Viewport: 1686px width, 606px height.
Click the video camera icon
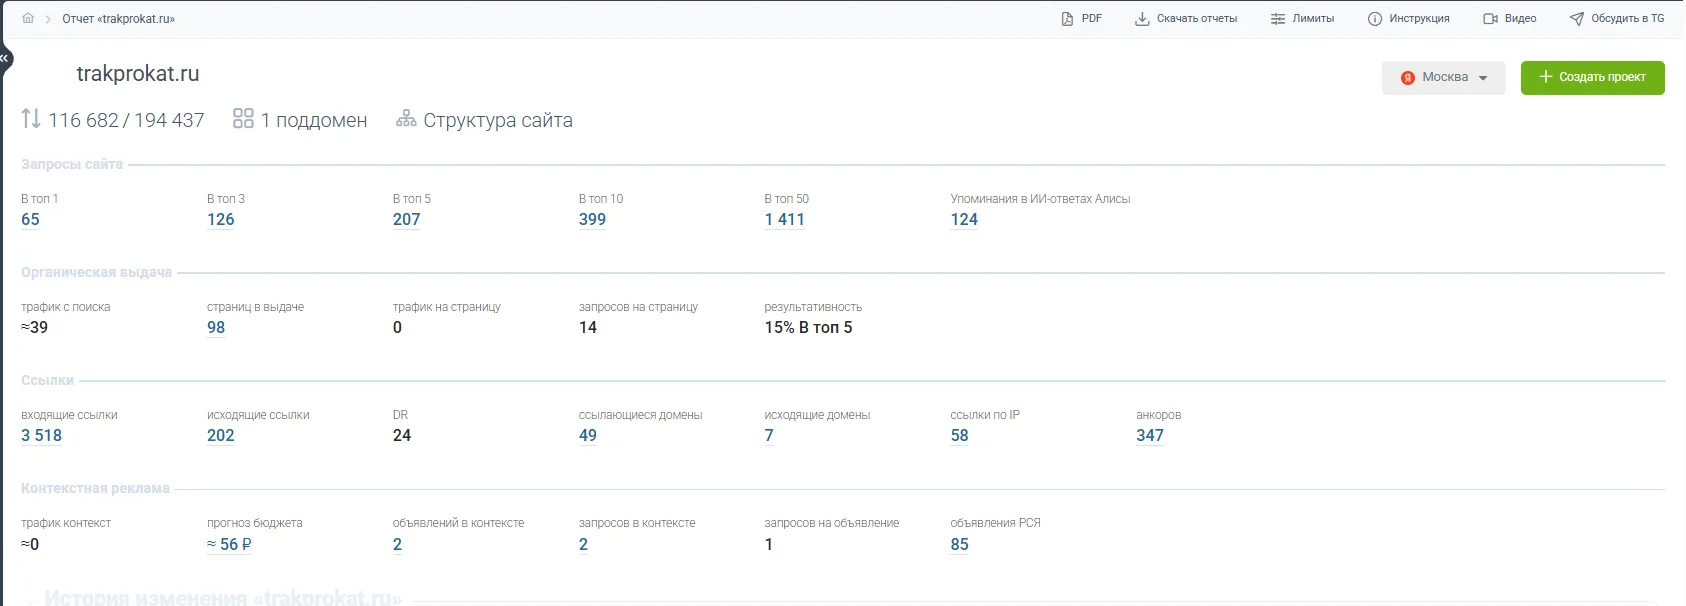1490,18
